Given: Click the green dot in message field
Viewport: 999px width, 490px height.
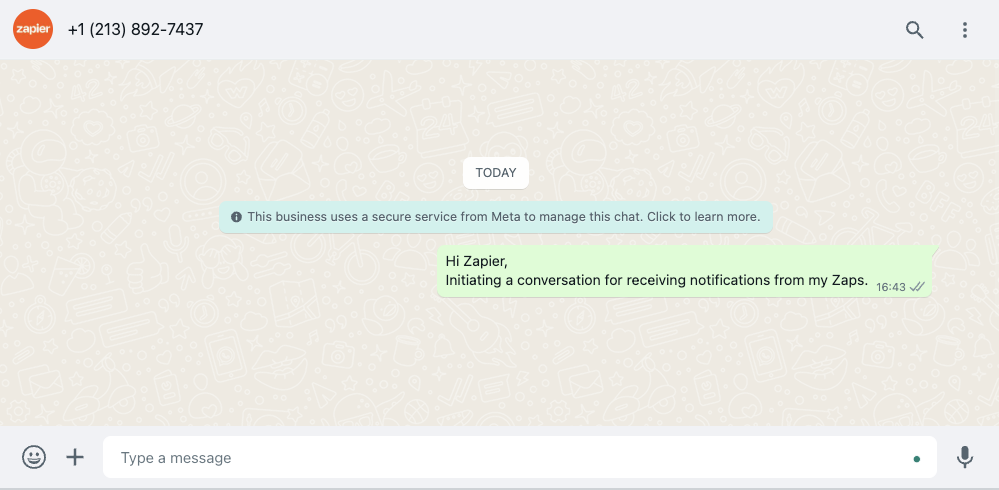Looking at the screenshot, I should pos(917,459).
